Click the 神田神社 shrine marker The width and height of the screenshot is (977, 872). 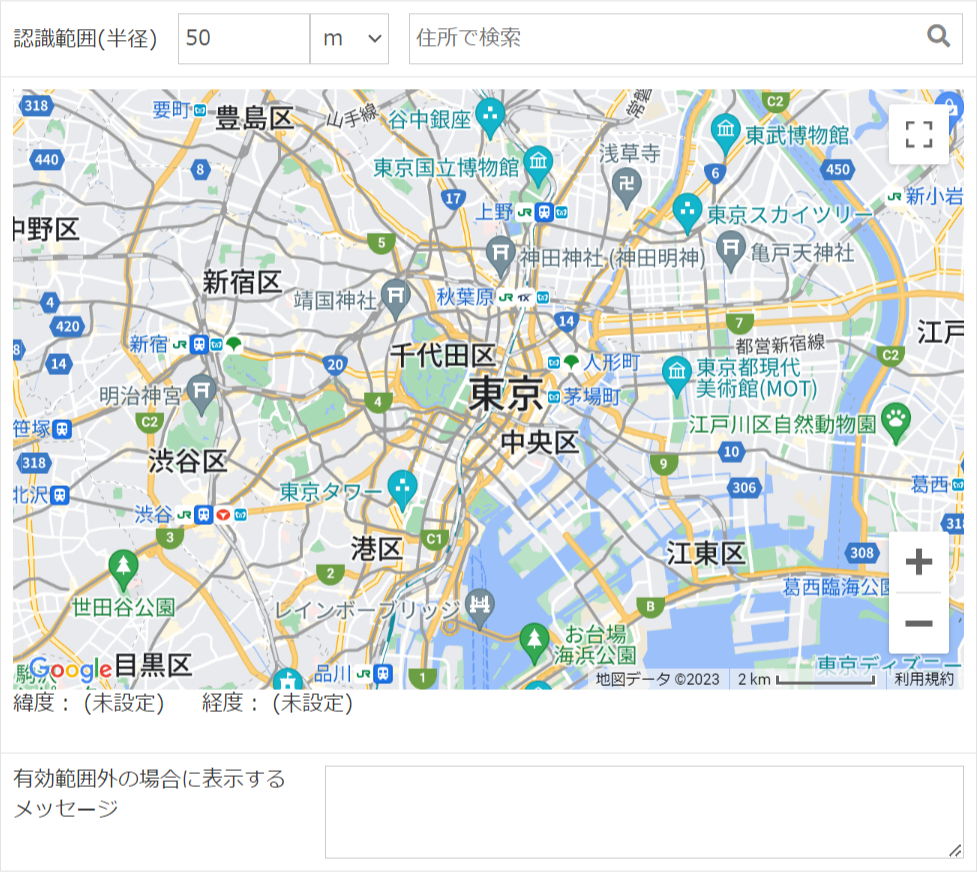point(500,256)
